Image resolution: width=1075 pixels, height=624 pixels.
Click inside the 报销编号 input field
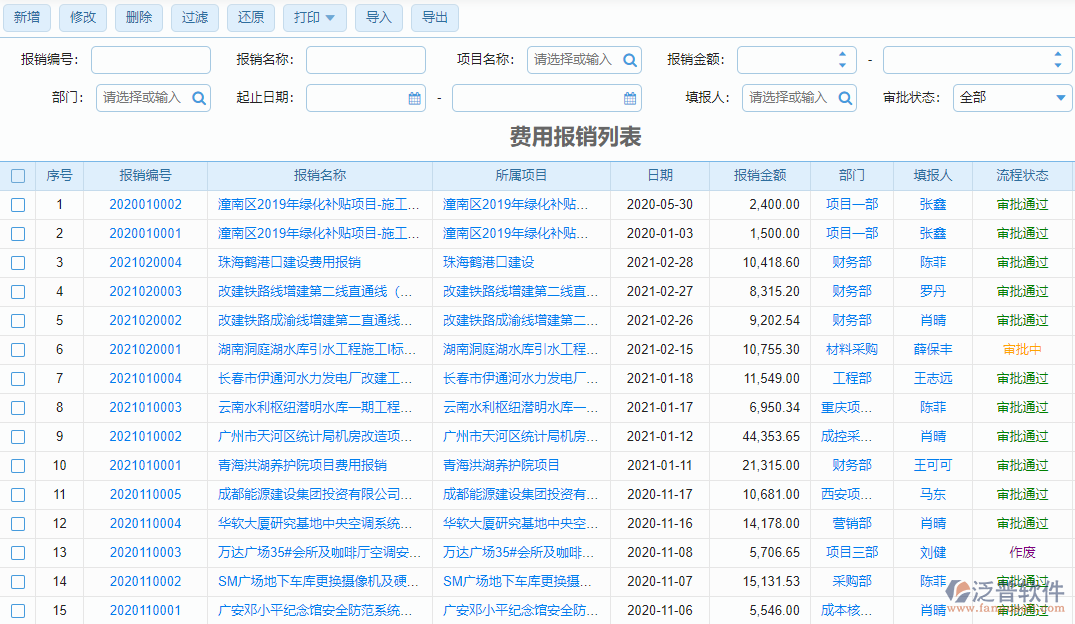pos(150,59)
